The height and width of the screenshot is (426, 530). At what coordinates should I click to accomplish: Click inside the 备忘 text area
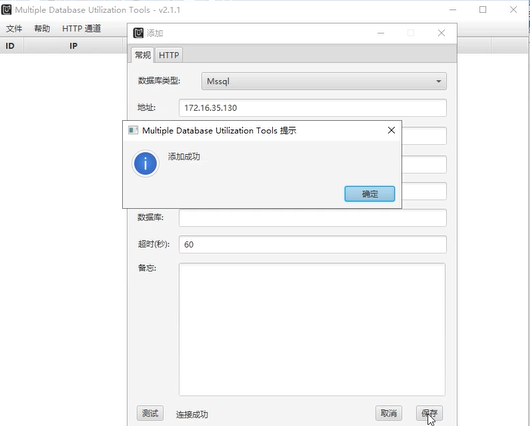[x=312, y=329]
